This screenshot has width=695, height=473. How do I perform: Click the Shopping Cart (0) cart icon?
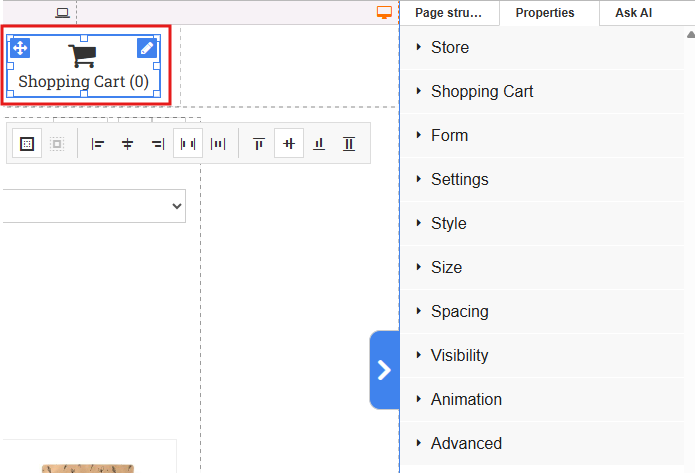point(83,56)
